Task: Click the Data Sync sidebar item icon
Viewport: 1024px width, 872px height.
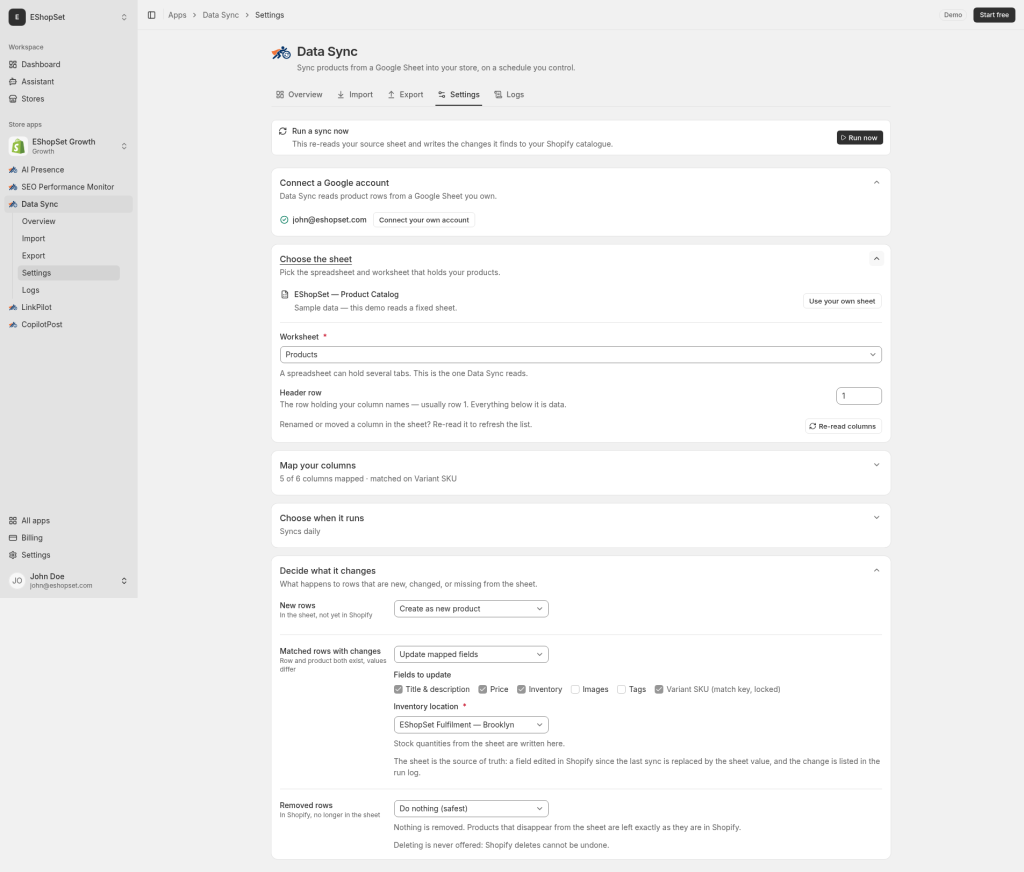Action: coord(13,204)
